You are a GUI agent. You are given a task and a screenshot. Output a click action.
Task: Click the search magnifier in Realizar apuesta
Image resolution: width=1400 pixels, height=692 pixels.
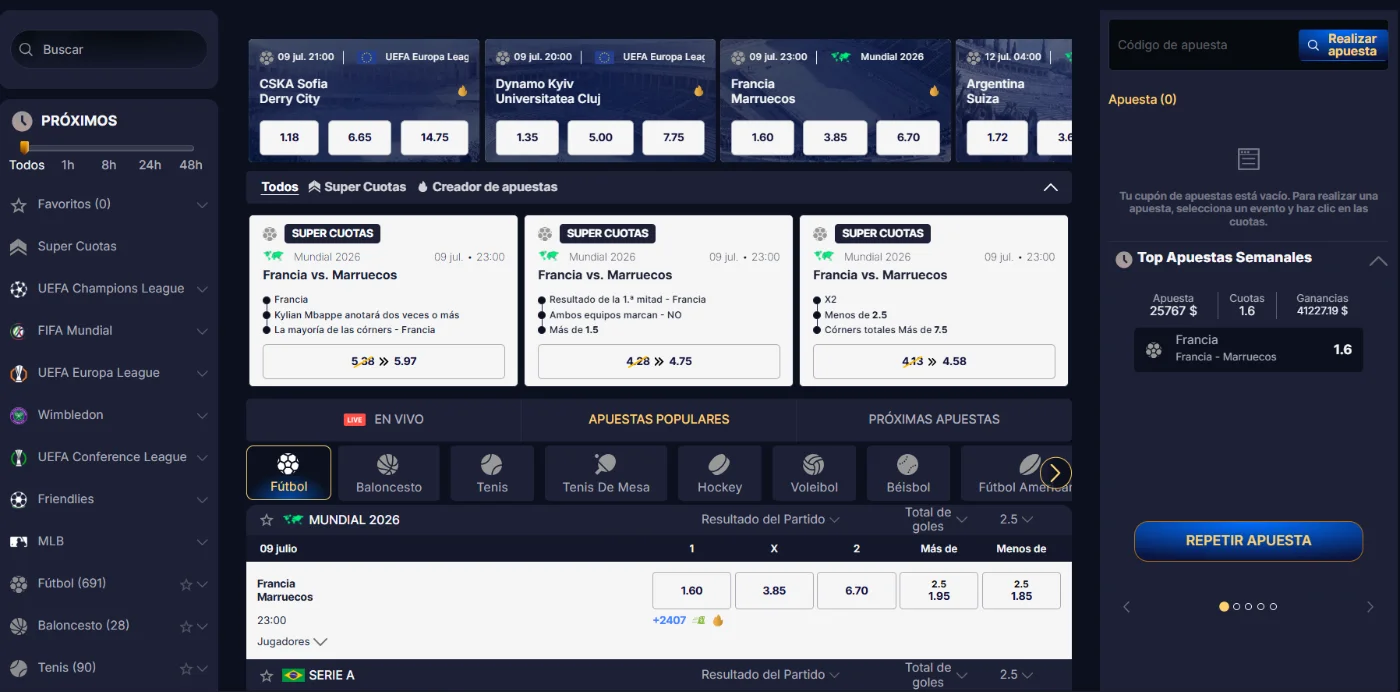coord(1313,45)
